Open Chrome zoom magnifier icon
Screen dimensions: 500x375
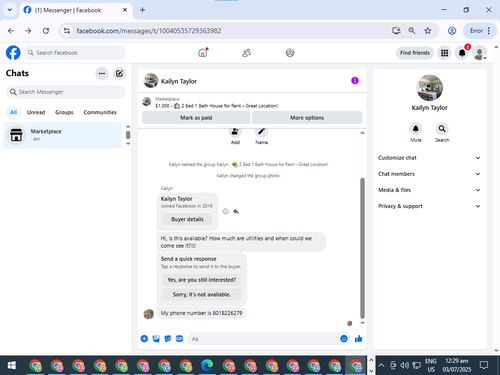(412, 31)
